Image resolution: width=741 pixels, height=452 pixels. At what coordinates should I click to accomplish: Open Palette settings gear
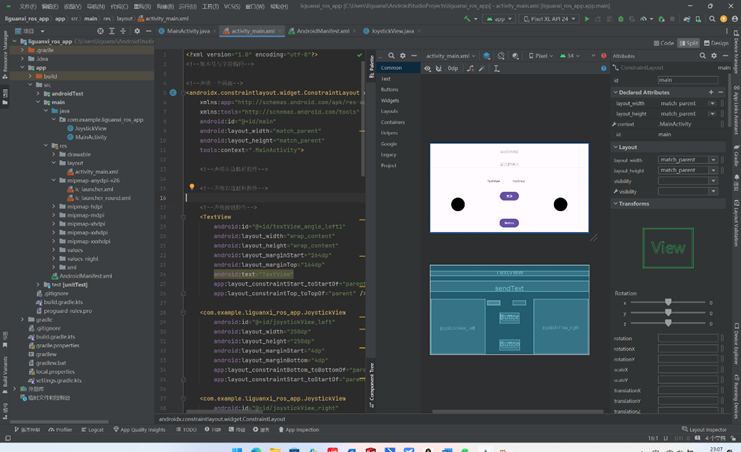(x=403, y=56)
